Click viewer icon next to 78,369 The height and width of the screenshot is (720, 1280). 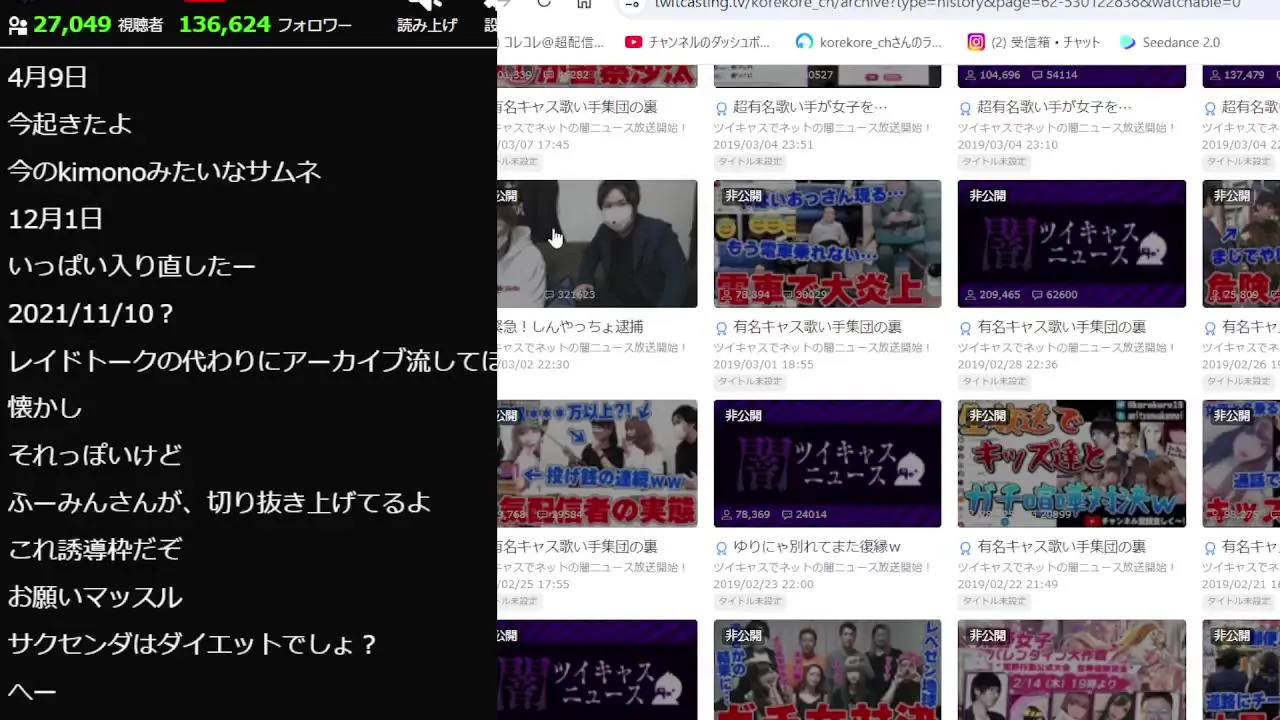point(727,515)
